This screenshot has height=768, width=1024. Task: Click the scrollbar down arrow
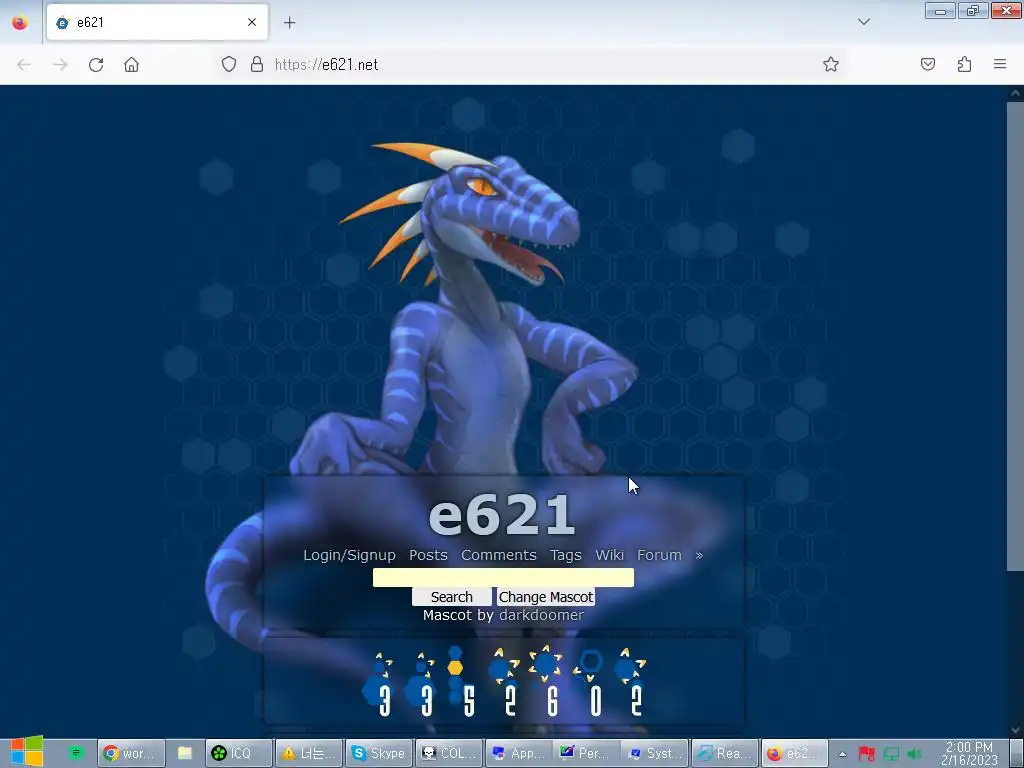1015,730
